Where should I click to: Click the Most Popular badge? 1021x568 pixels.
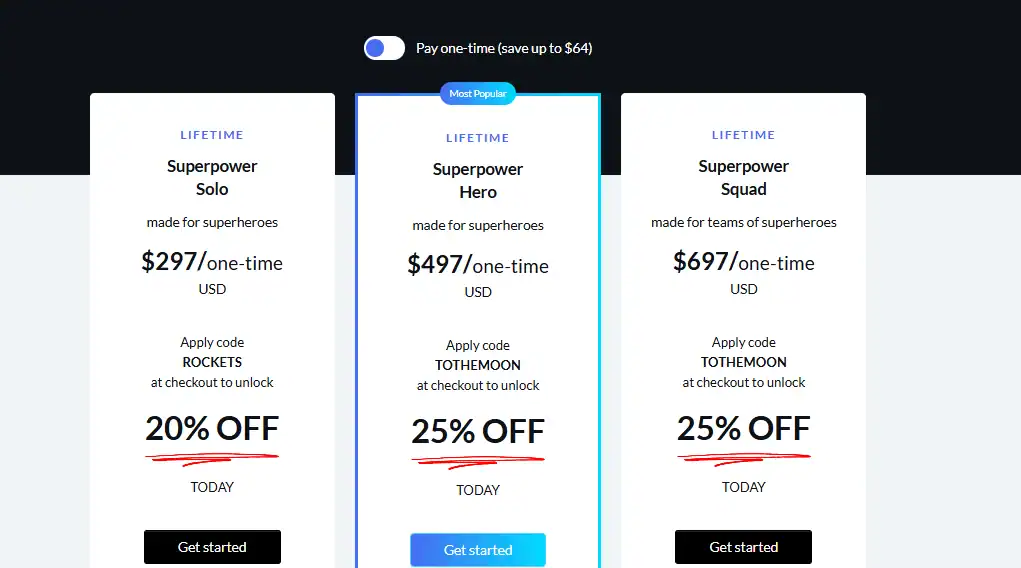(478, 94)
